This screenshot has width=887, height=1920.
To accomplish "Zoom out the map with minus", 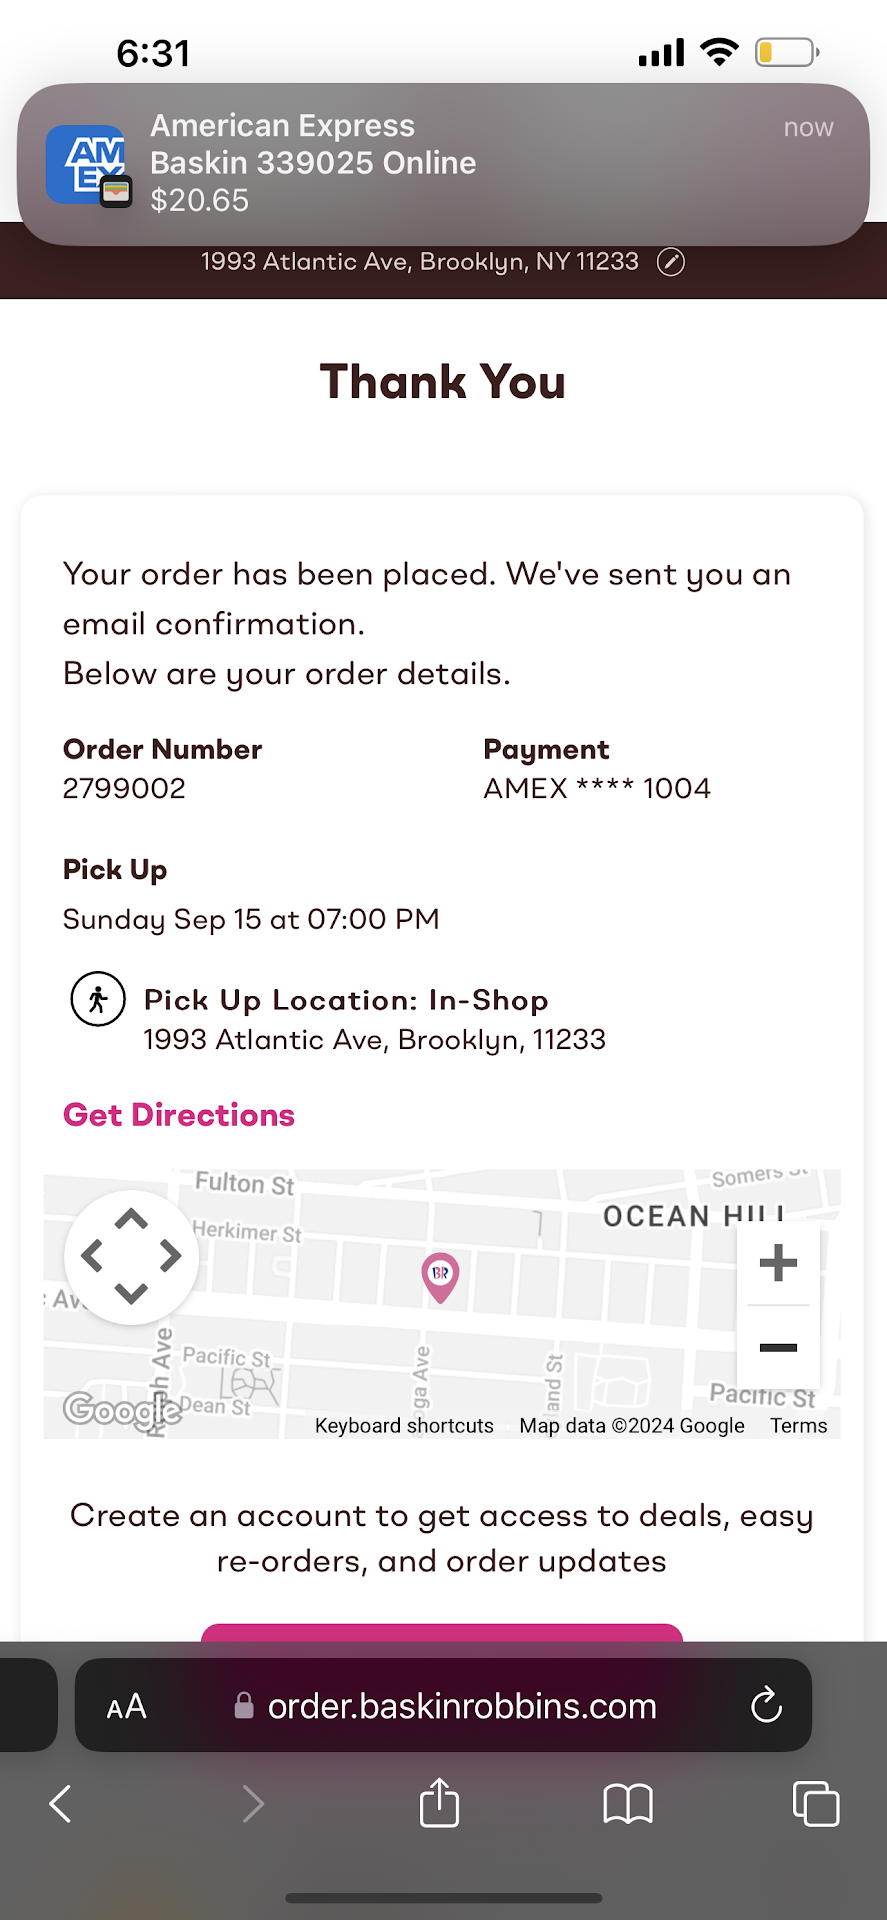I will (778, 1347).
